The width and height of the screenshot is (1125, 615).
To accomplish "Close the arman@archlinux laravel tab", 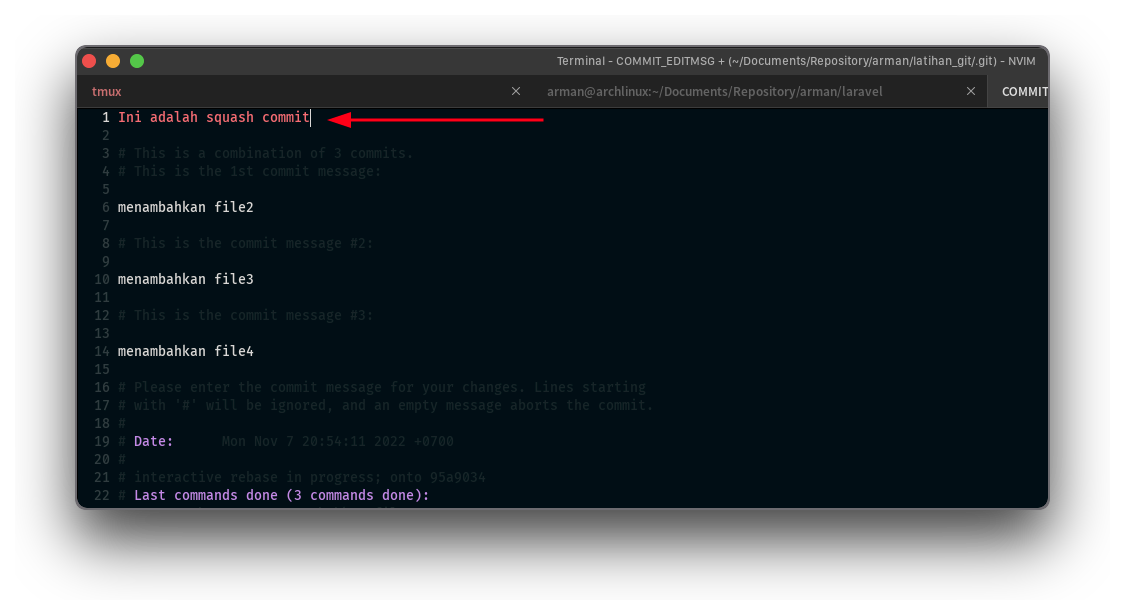I will pos(970,91).
